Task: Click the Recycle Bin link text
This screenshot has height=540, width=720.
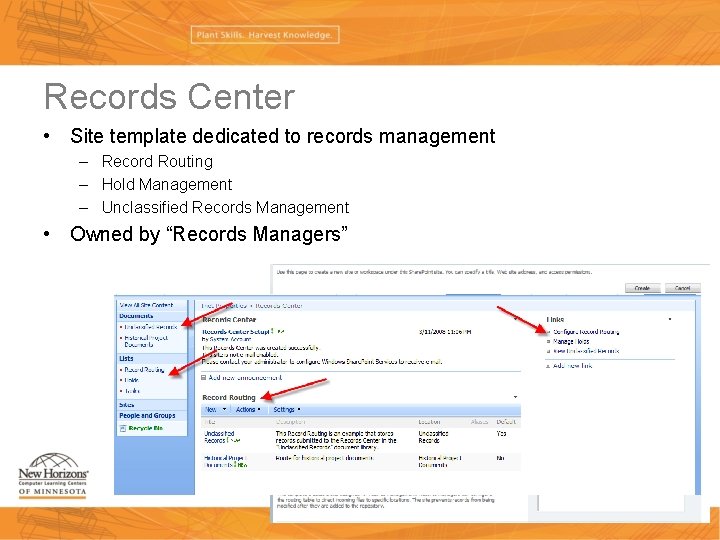Action: point(146,428)
